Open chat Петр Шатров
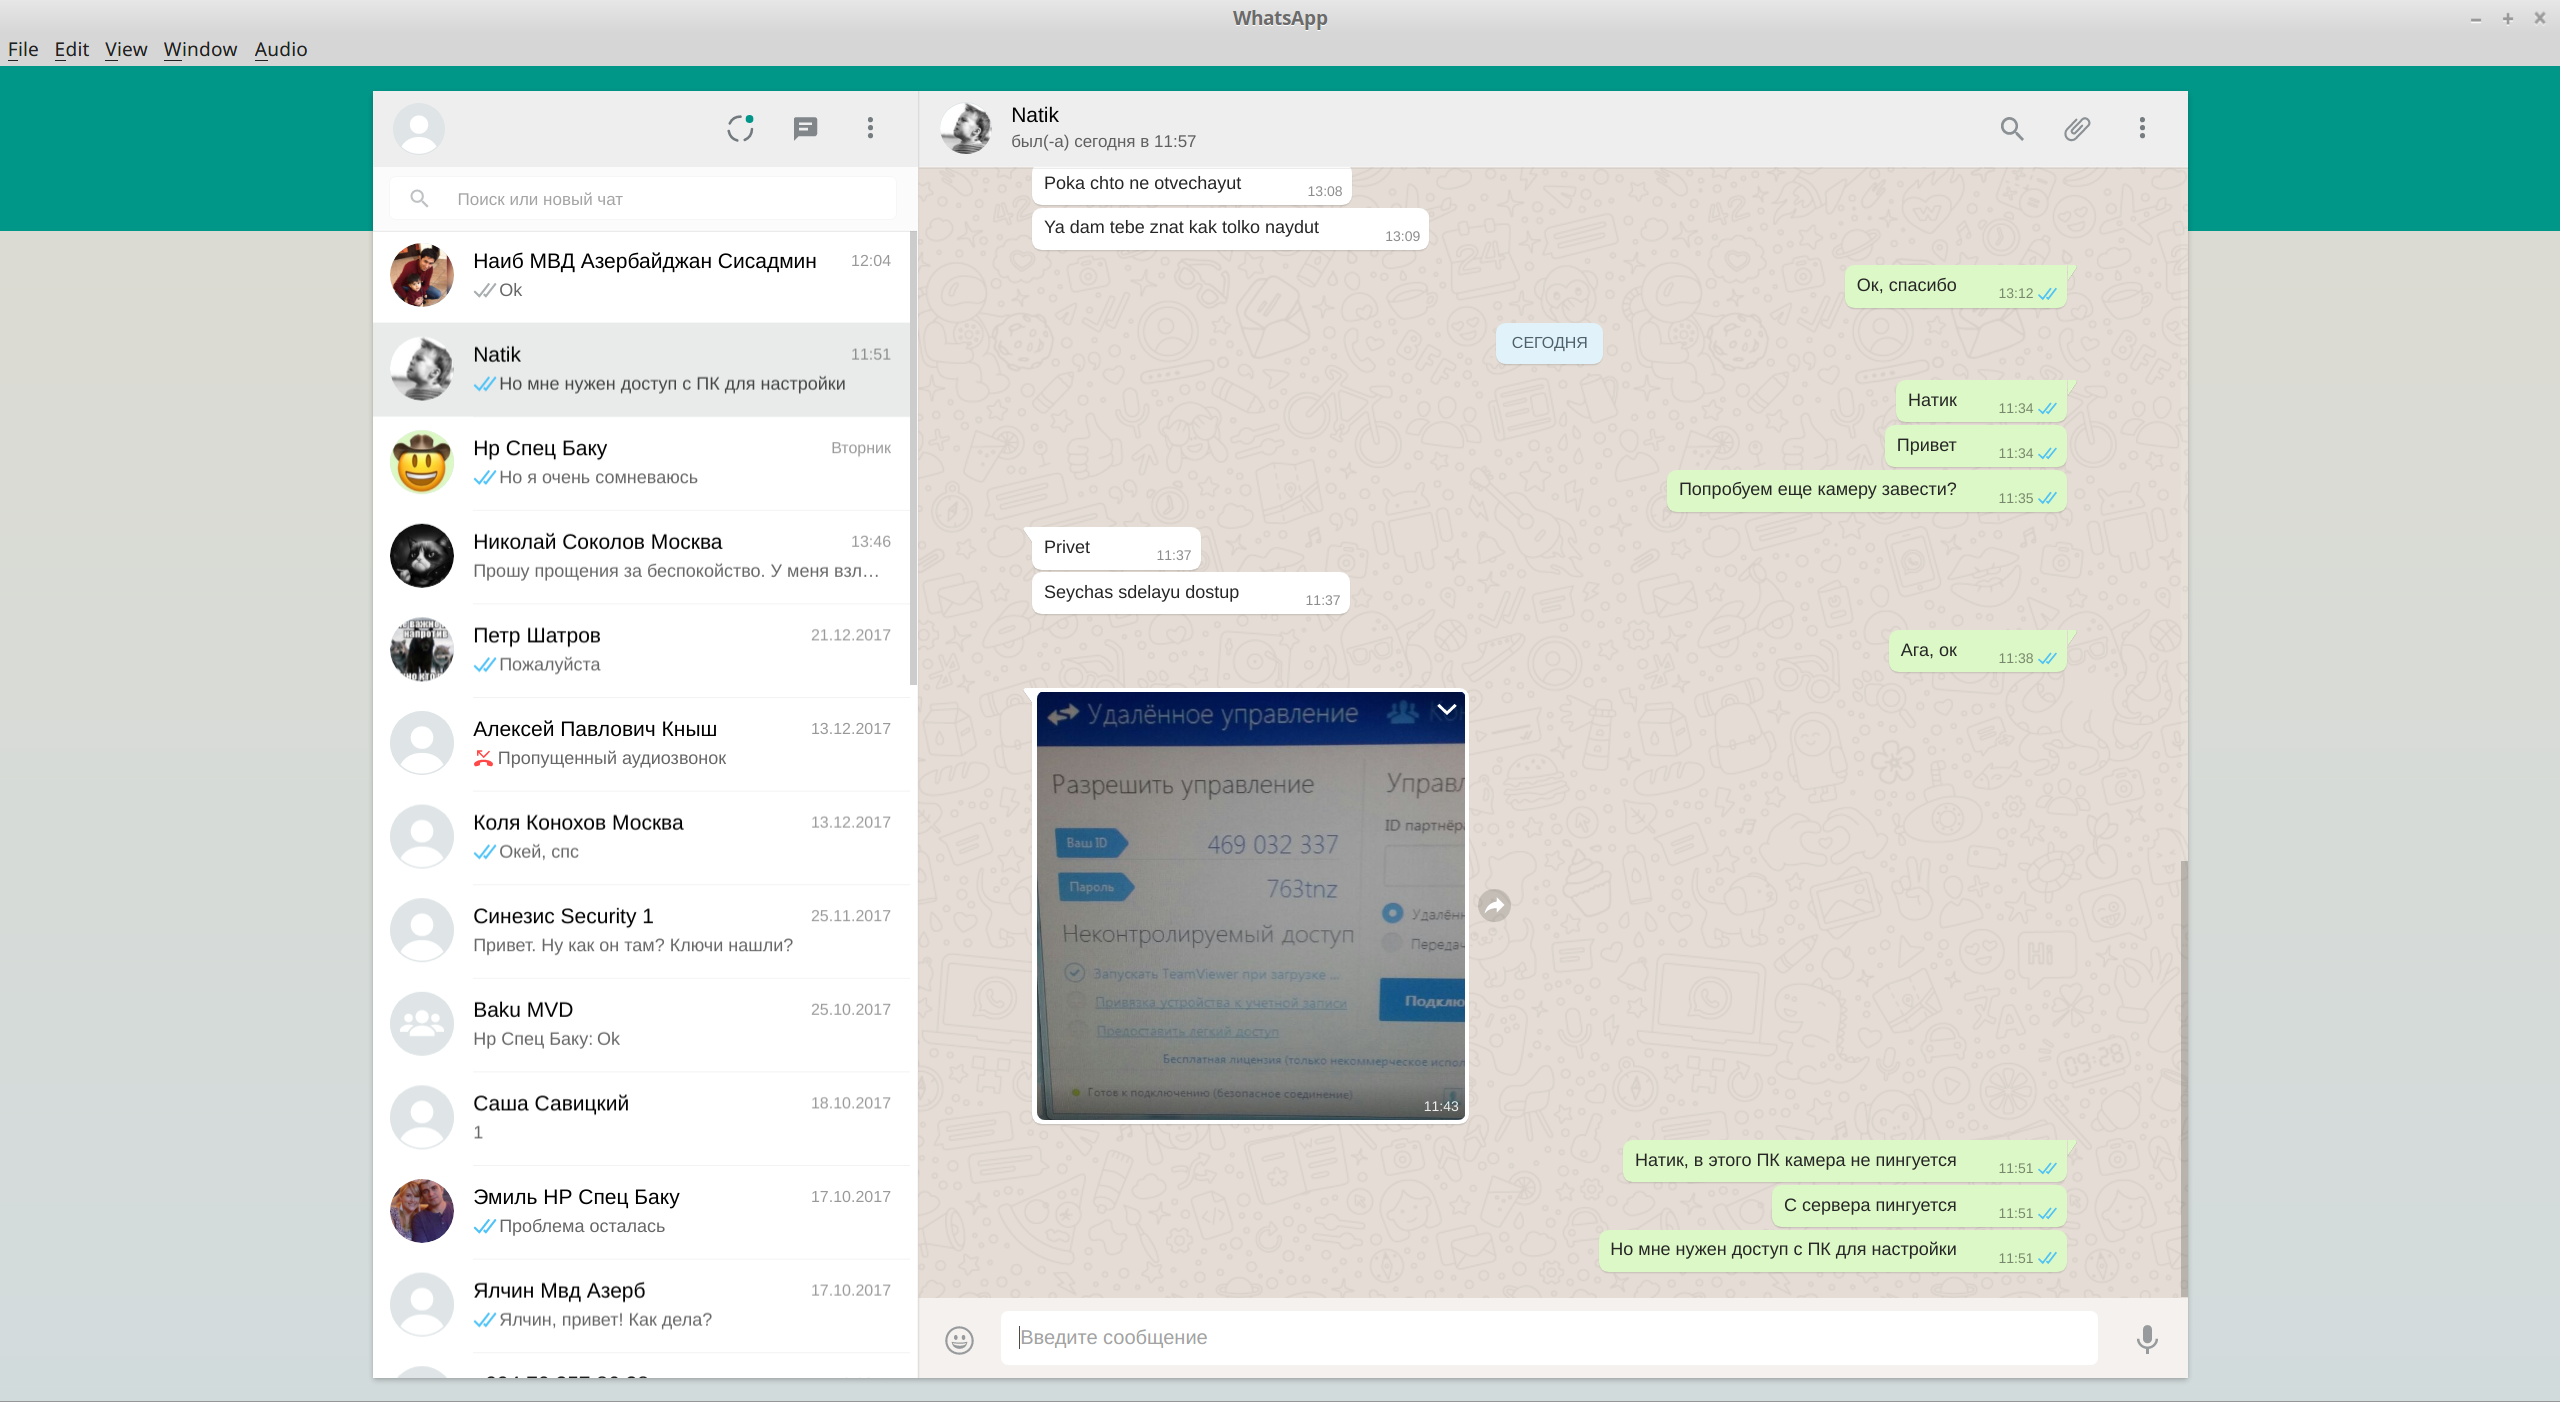This screenshot has height=1402, width=2560. [x=641, y=650]
